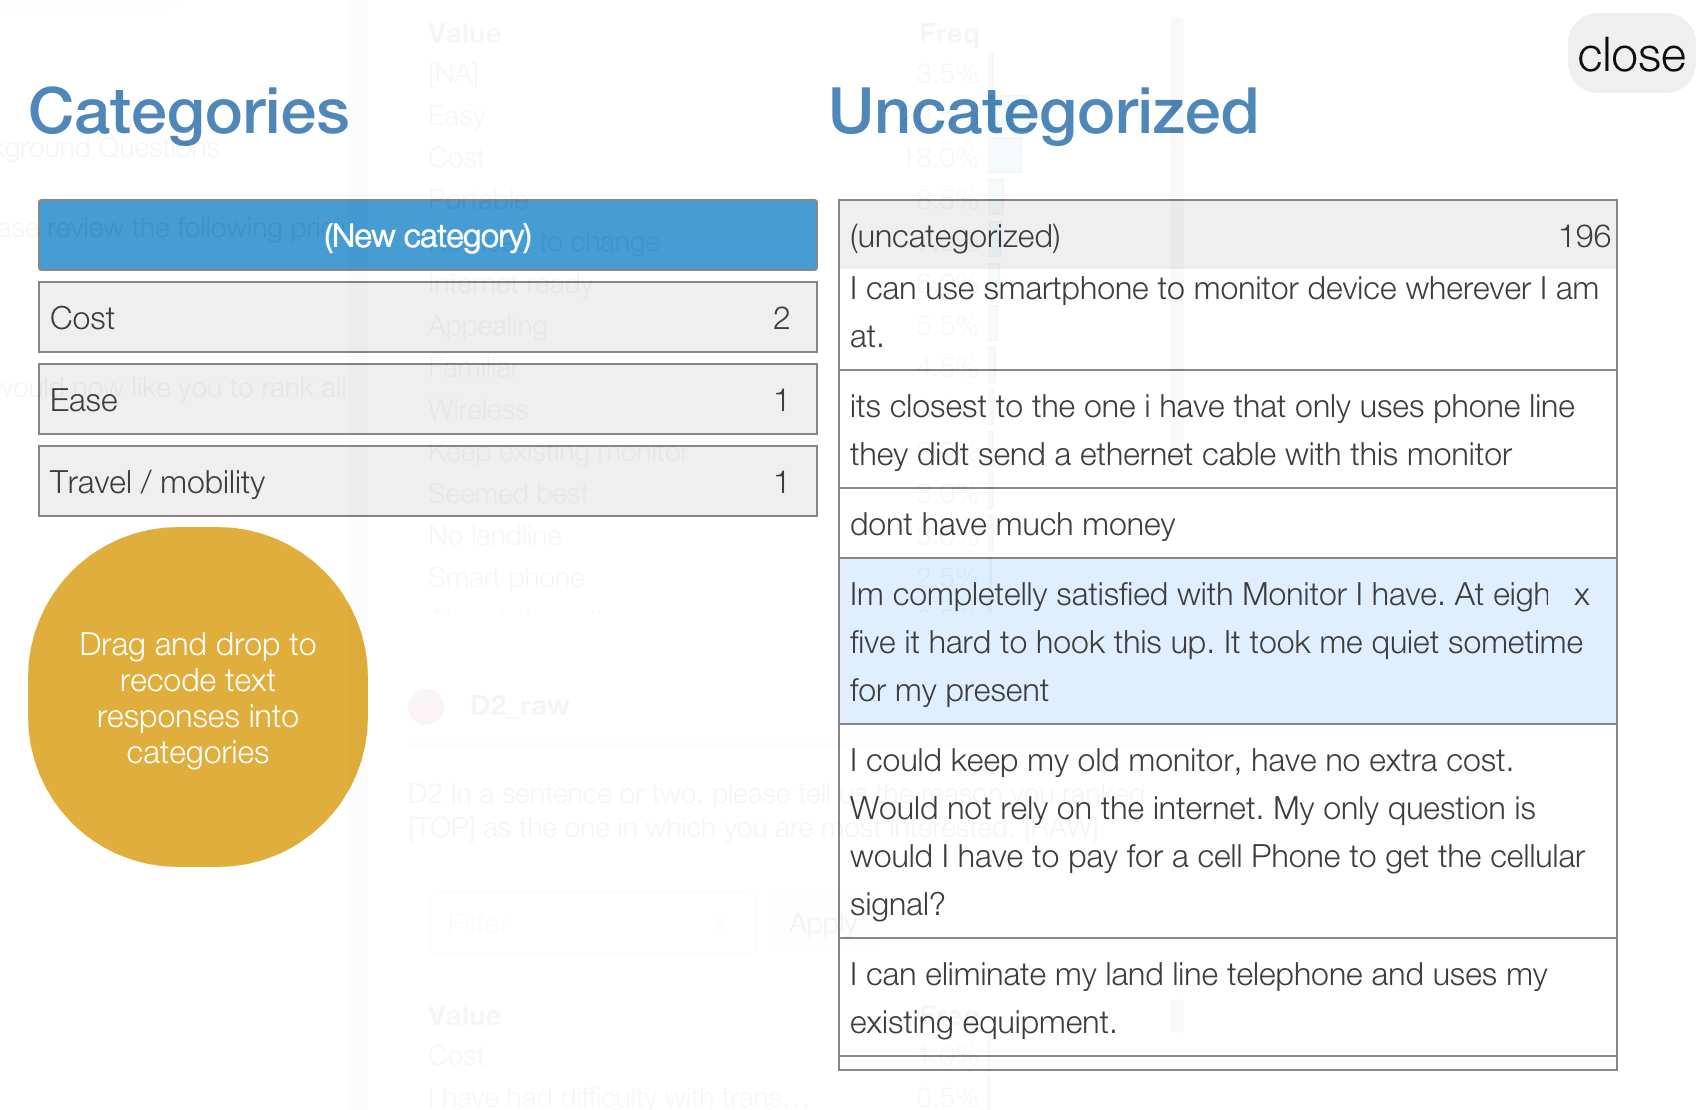Select the smartphone monitor response
1705x1110 pixels.
pyautogui.click(x=1227, y=313)
